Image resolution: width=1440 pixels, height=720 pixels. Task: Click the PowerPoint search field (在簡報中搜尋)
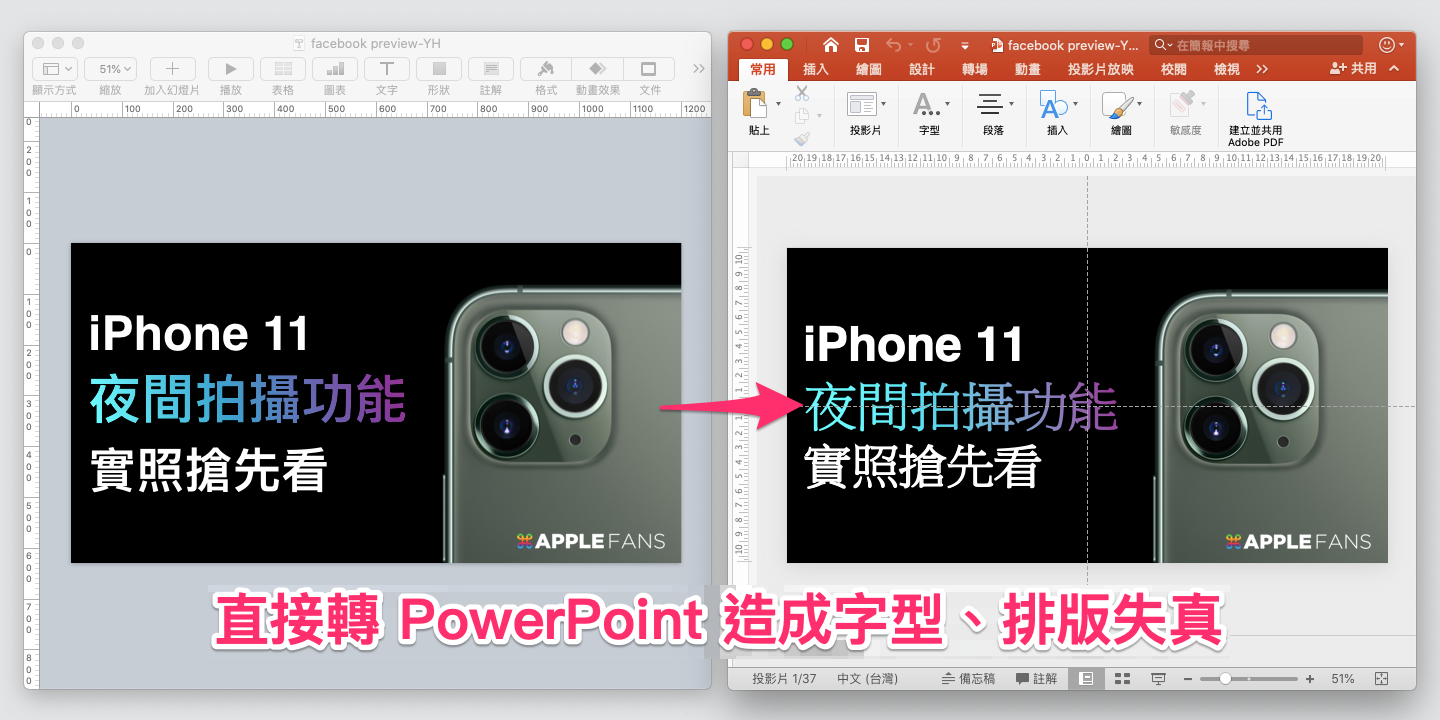pyautogui.click(x=1256, y=45)
